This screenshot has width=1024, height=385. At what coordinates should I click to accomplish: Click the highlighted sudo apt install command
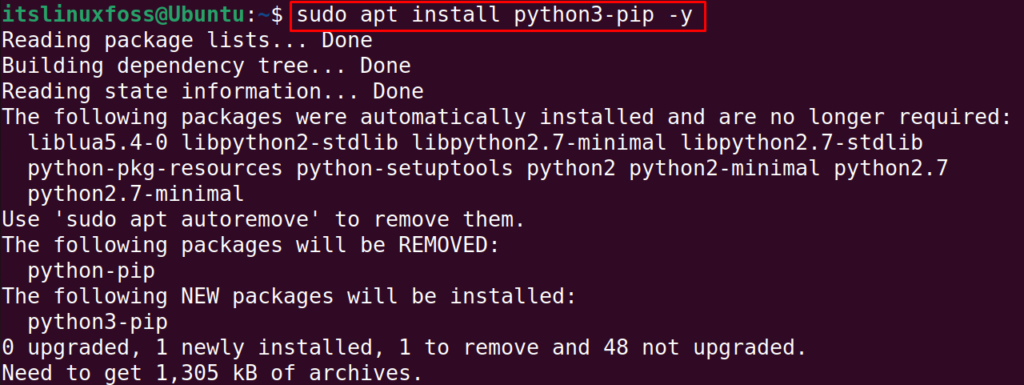tap(498, 16)
